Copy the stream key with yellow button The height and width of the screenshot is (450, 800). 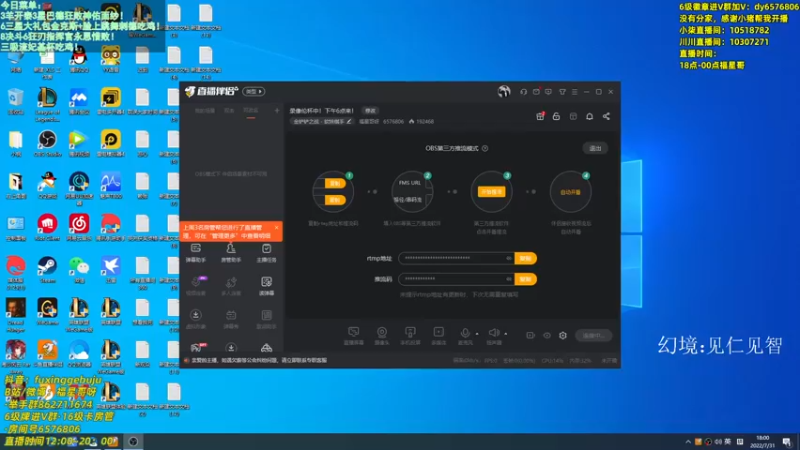tap(526, 279)
